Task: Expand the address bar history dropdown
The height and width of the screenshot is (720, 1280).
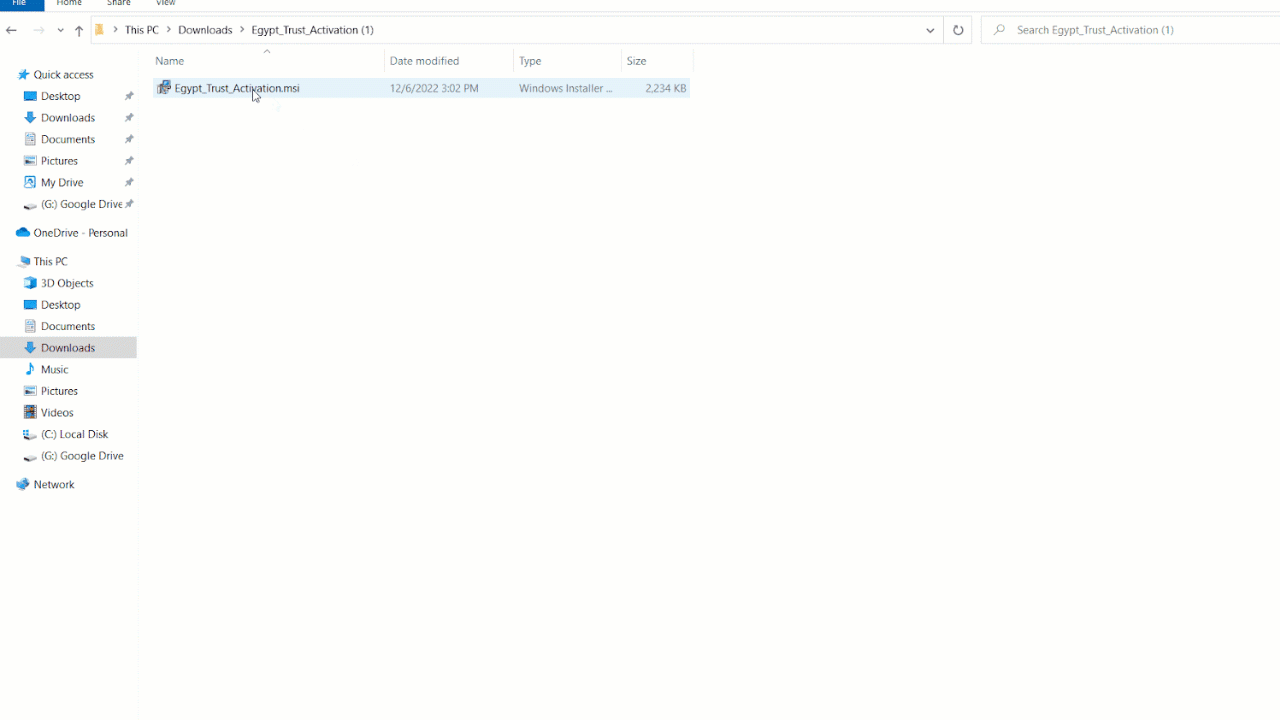Action: [930, 30]
